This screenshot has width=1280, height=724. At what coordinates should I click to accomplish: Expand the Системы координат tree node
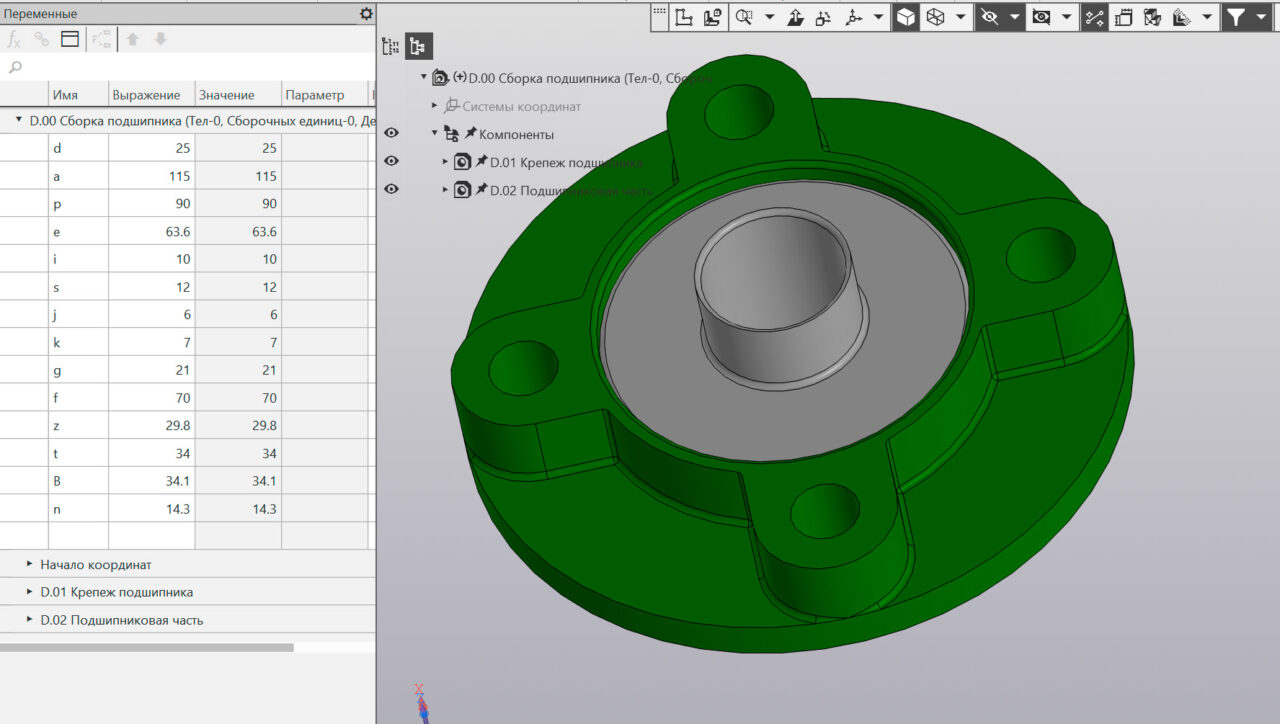(435, 106)
